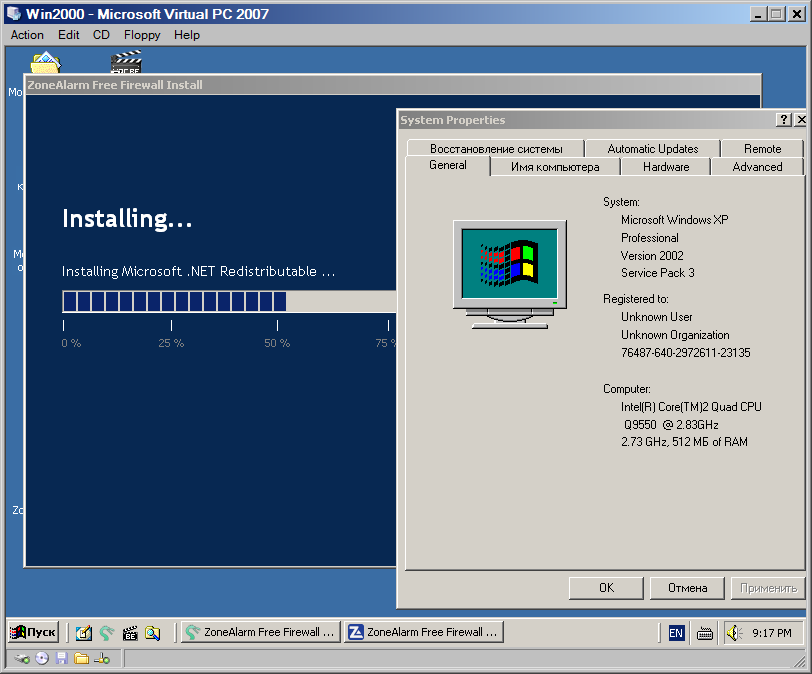Switch to the Automatic Updates tab
812x674 pixels.
[652, 149]
